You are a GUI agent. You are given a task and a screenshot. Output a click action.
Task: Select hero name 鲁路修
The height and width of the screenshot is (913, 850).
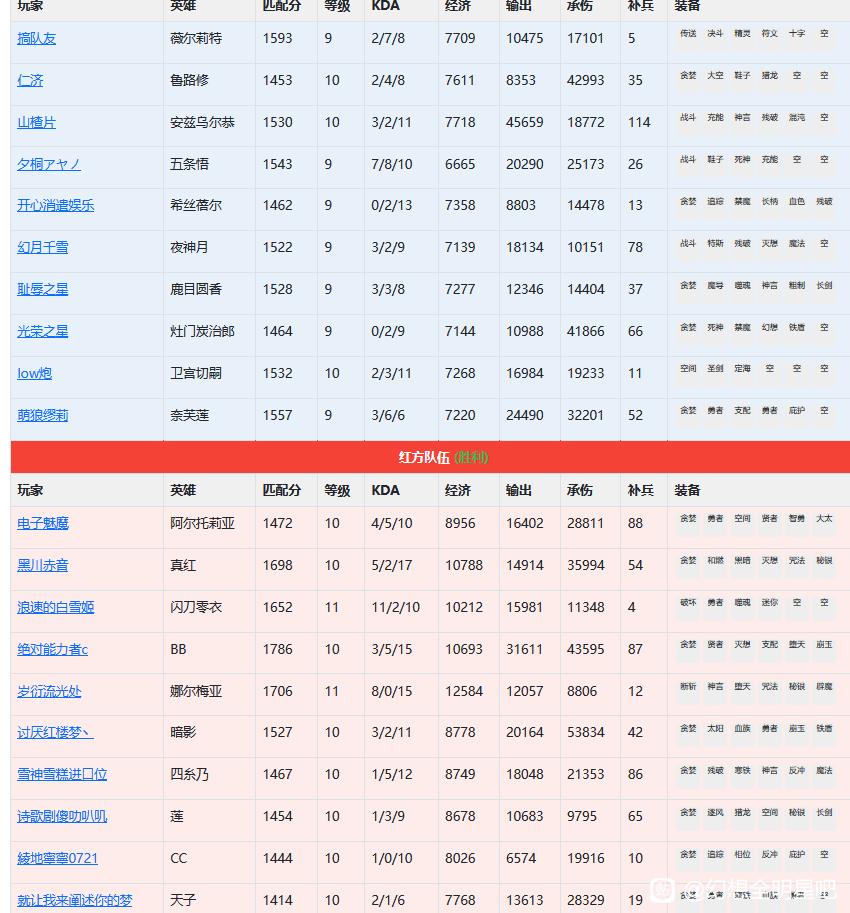(x=190, y=80)
